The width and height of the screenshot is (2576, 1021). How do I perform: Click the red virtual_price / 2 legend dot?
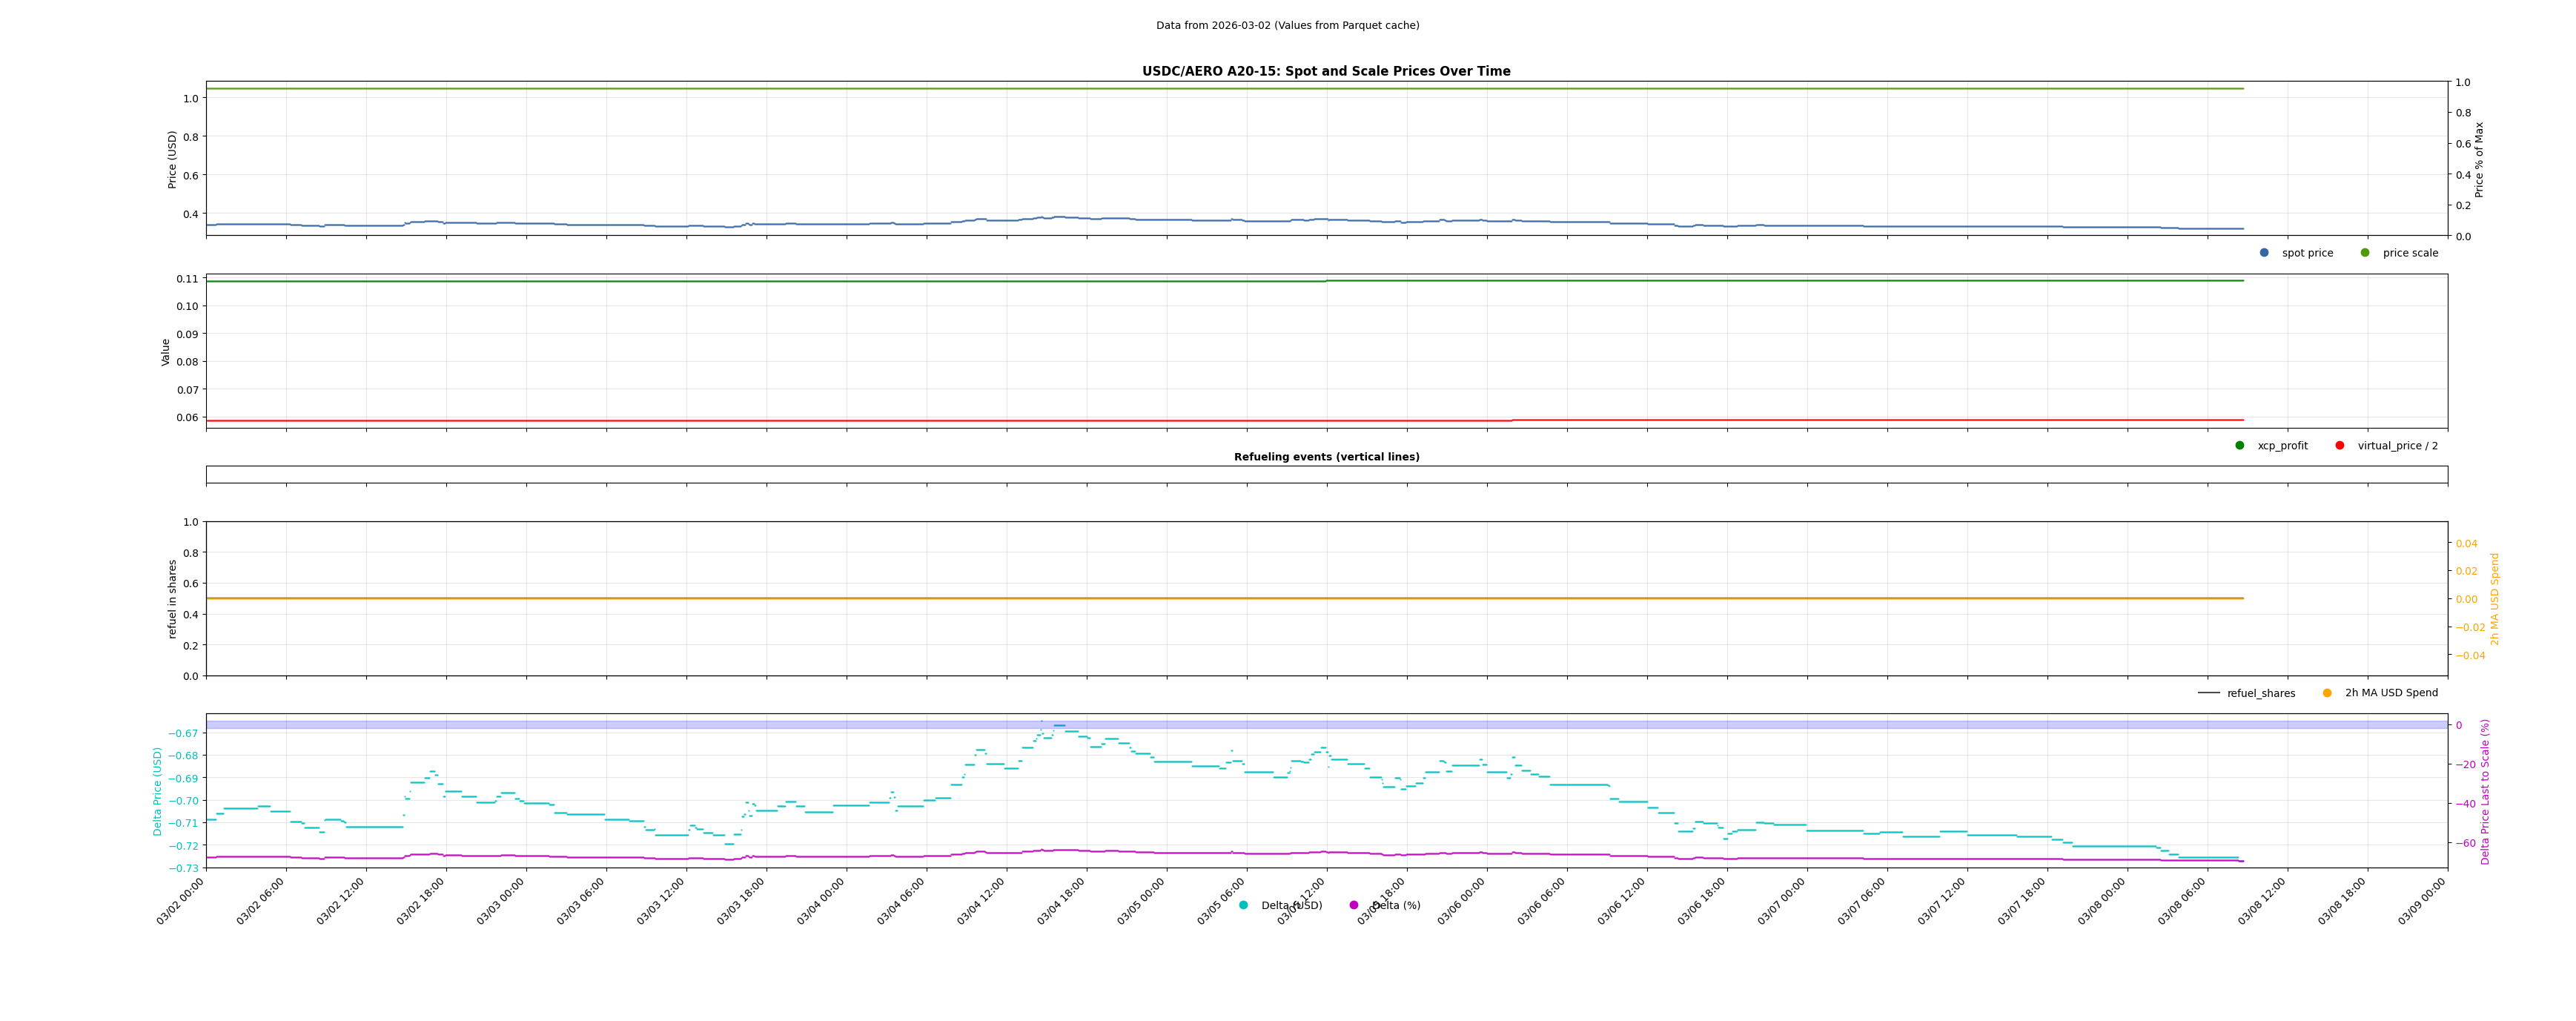[x=2340, y=446]
